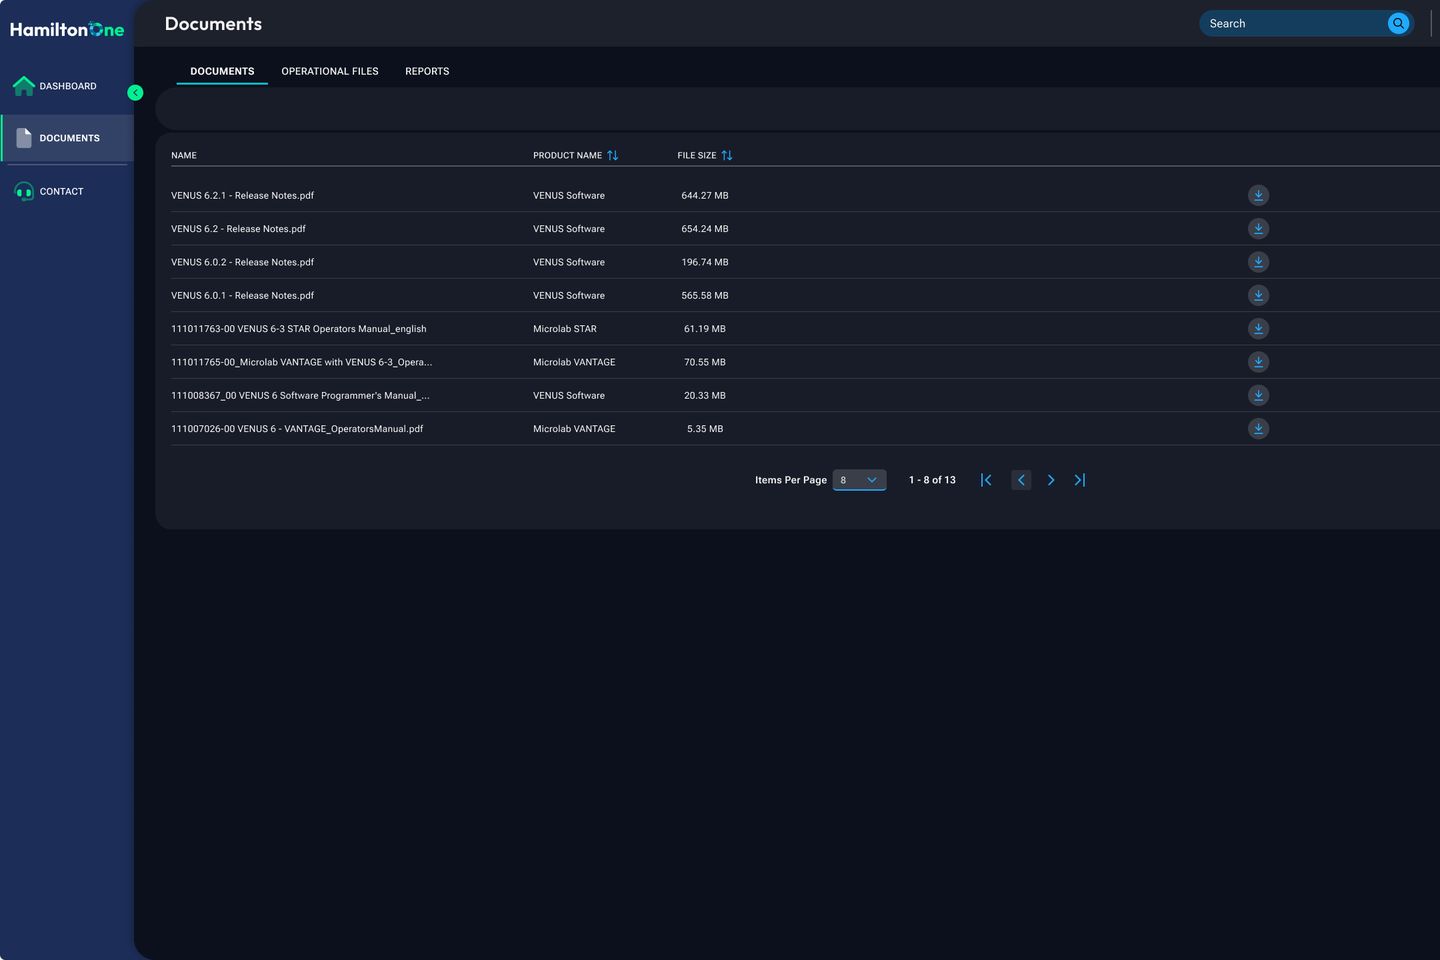Click 565.58 MB file size

tap(705, 295)
